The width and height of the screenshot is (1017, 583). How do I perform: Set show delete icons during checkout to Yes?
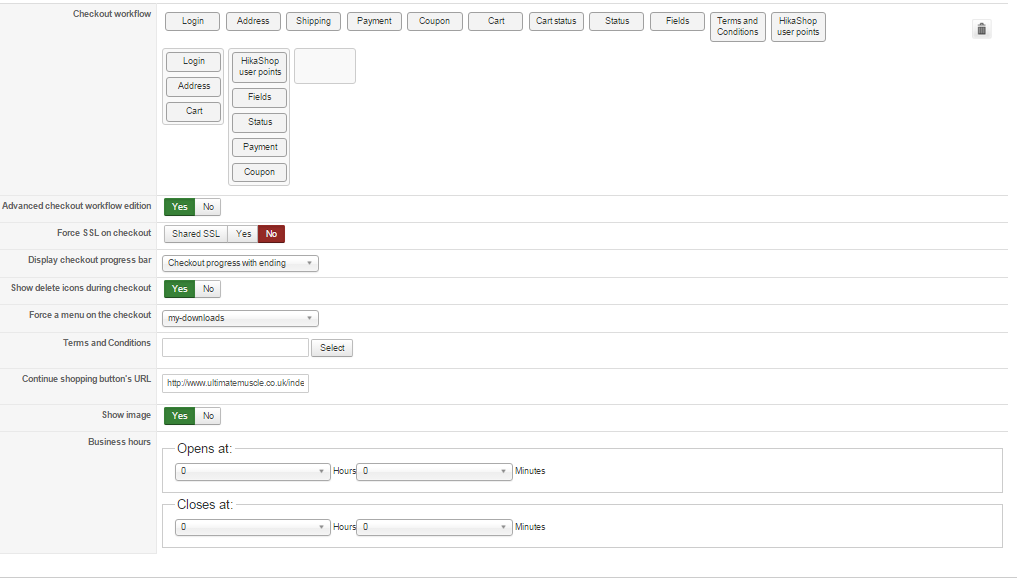pos(180,289)
